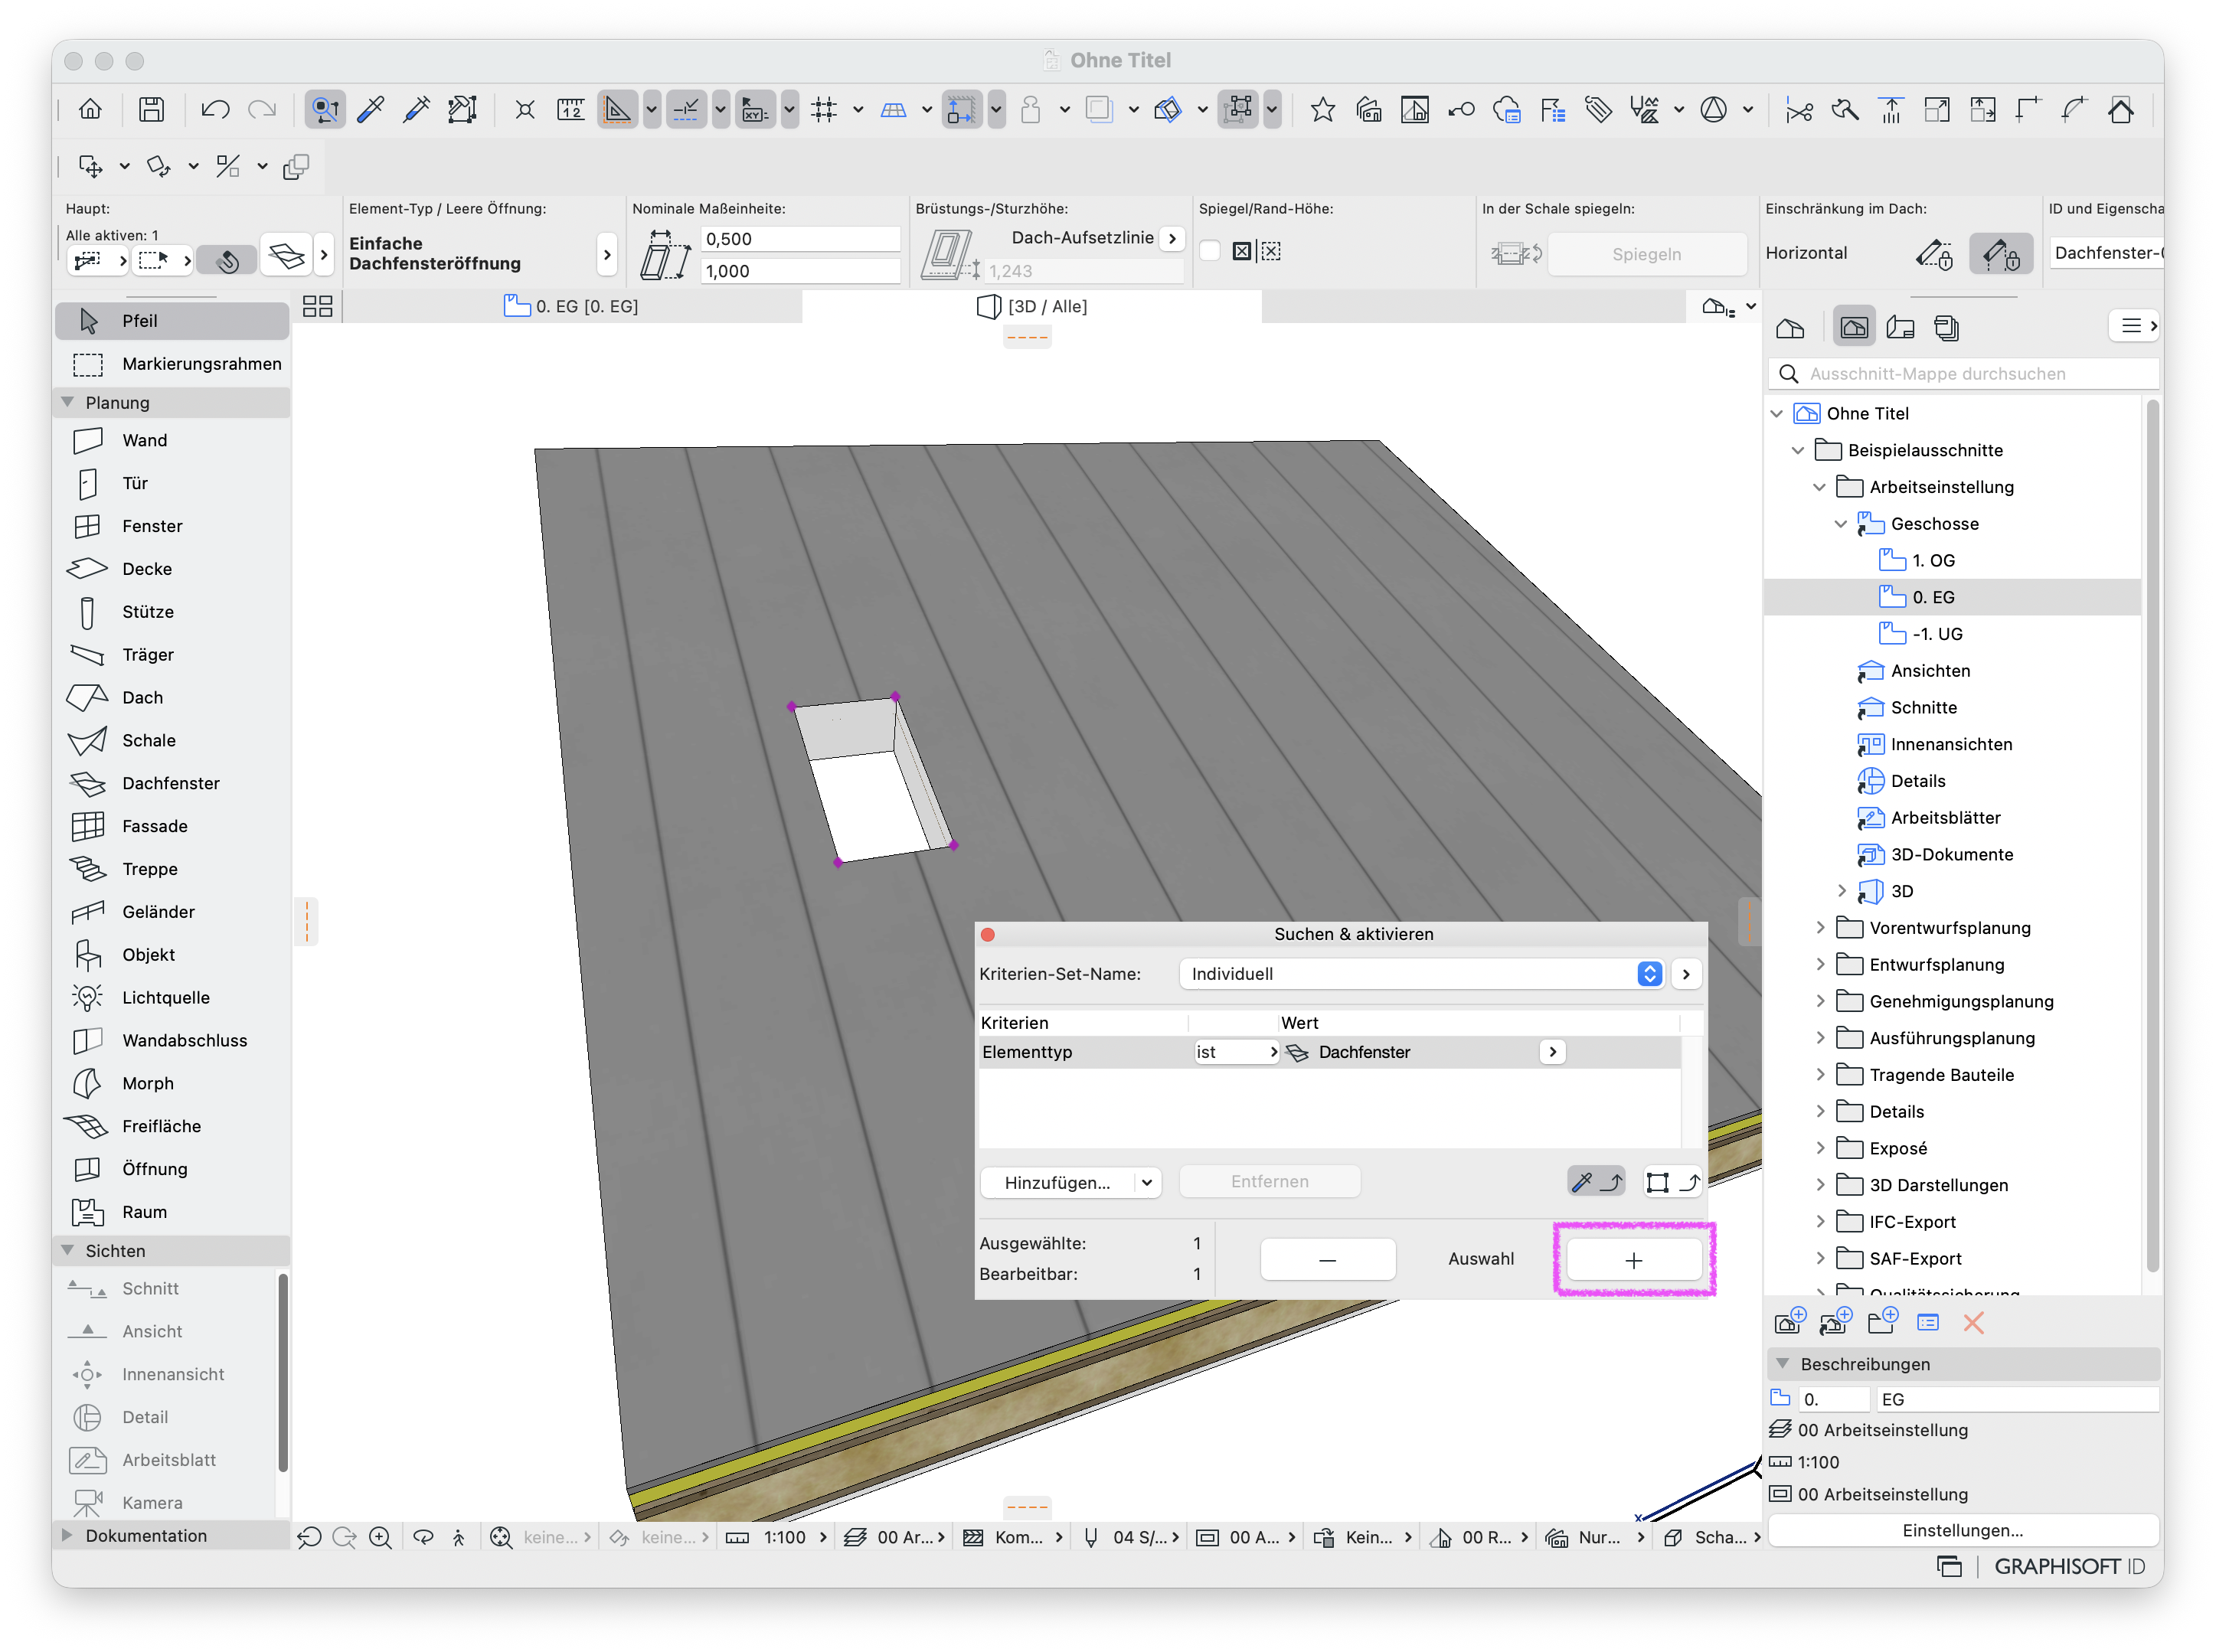Click the plus Auswahl button
2216x1652 pixels.
1634,1260
